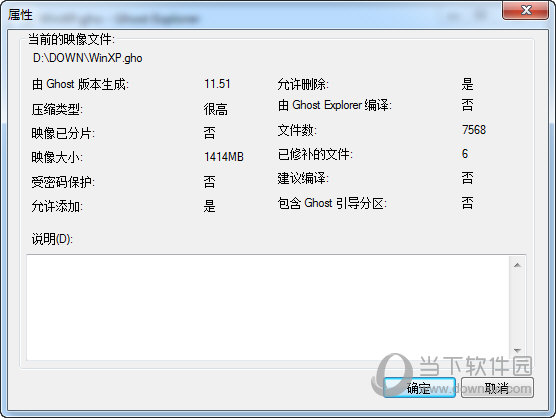
Task: Select 否 value beside 包含 Ghost 引导分区
Action: (467, 203)
